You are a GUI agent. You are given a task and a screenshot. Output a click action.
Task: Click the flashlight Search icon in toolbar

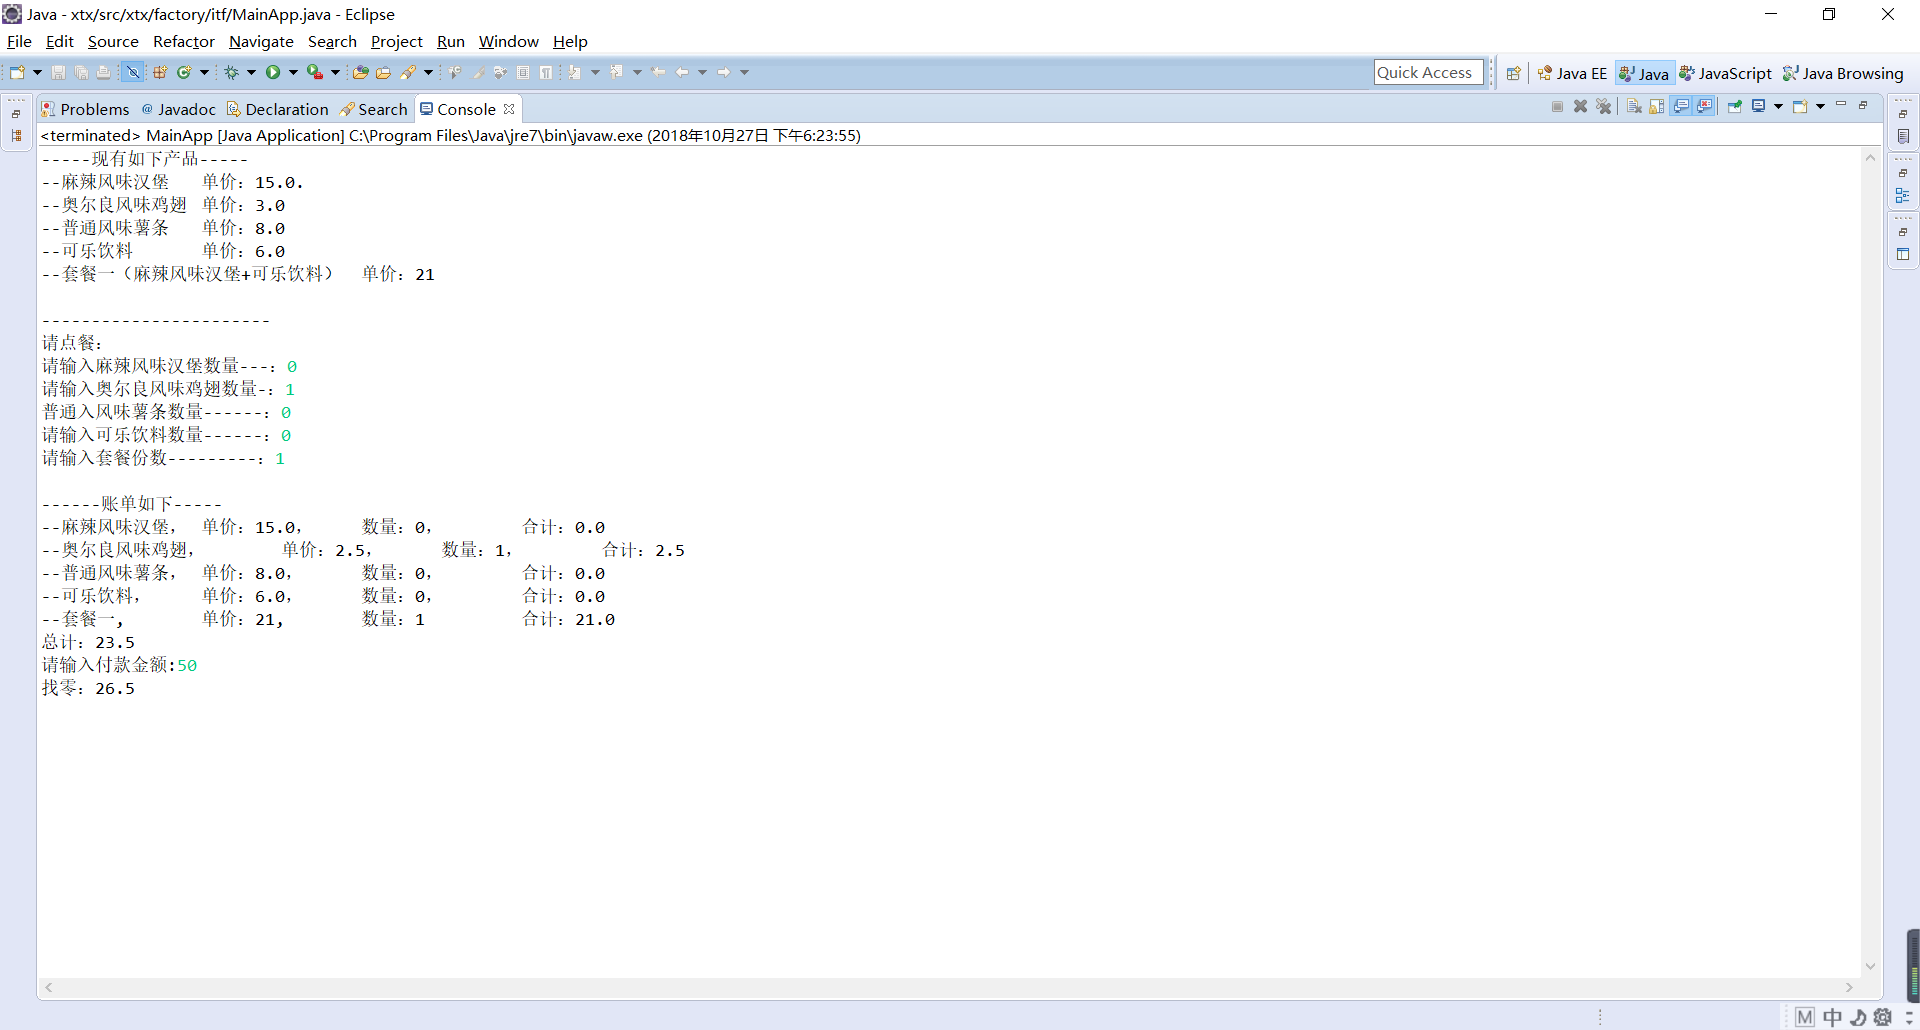coord(408,72)
